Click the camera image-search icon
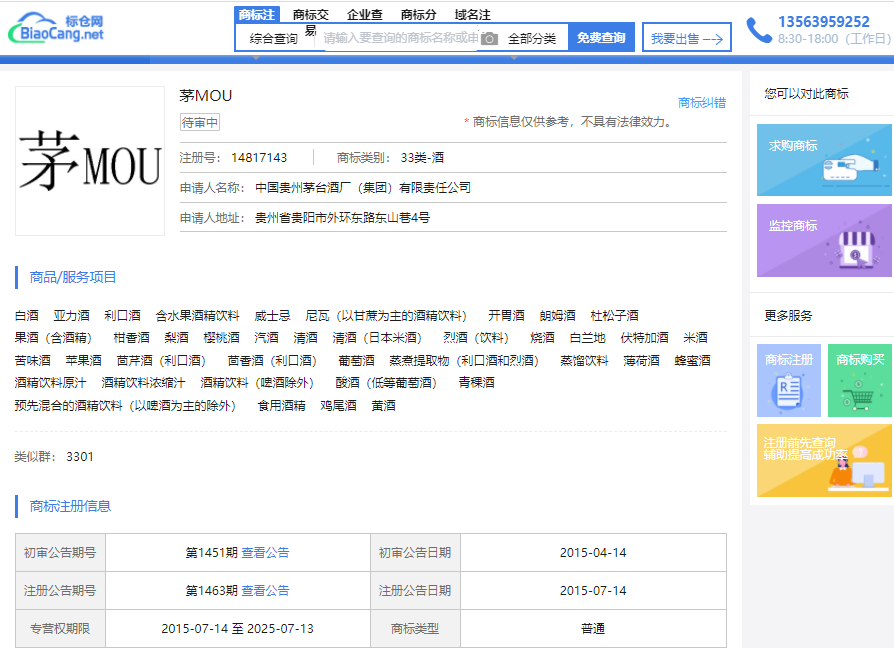 click(489, 39)
